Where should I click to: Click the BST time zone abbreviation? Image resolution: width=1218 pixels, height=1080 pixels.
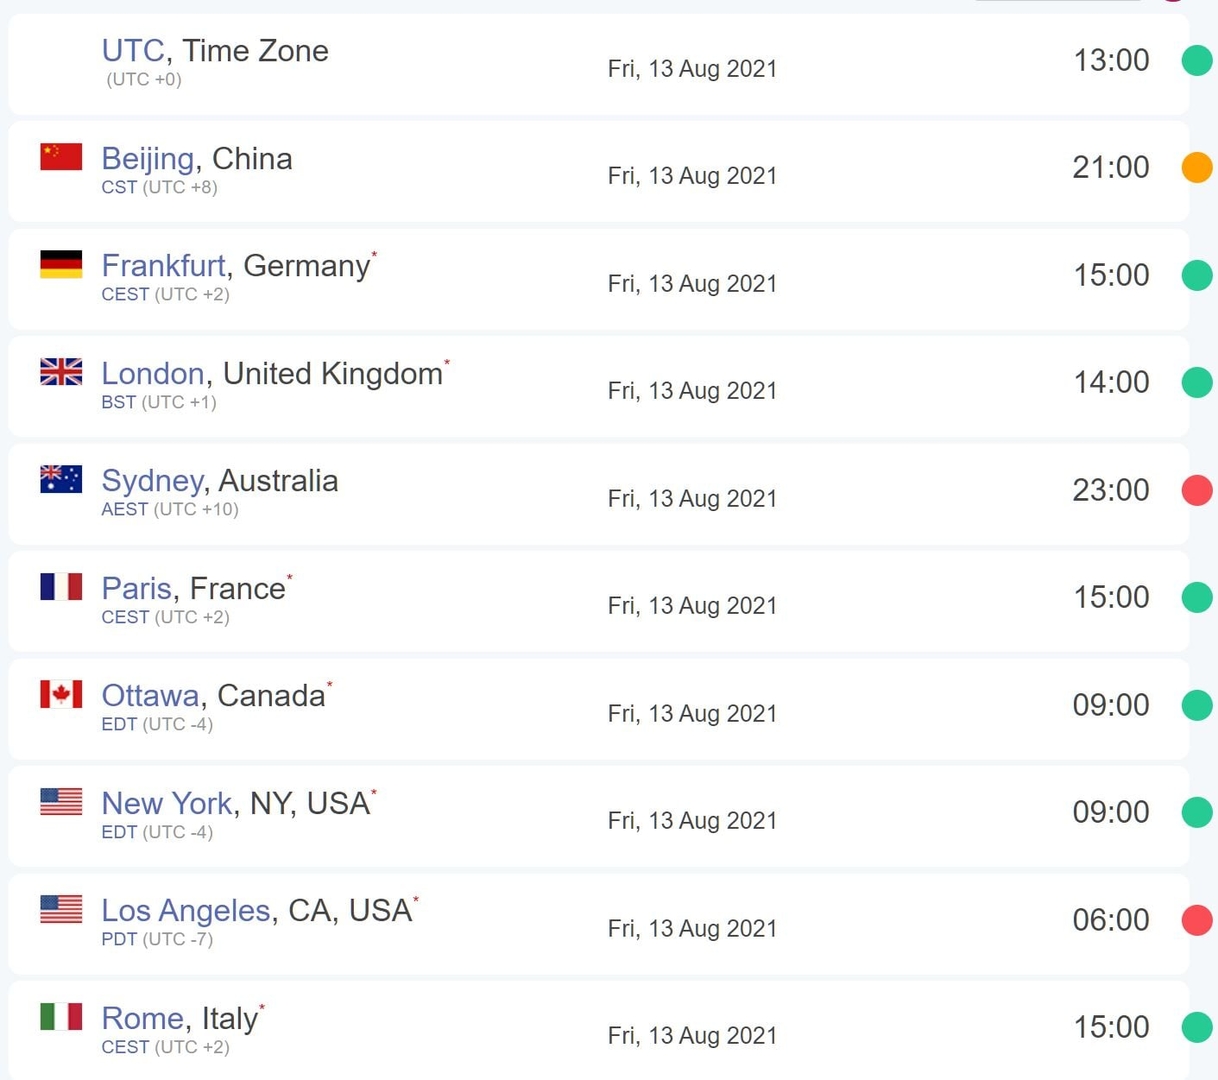[x=119, y=402]
